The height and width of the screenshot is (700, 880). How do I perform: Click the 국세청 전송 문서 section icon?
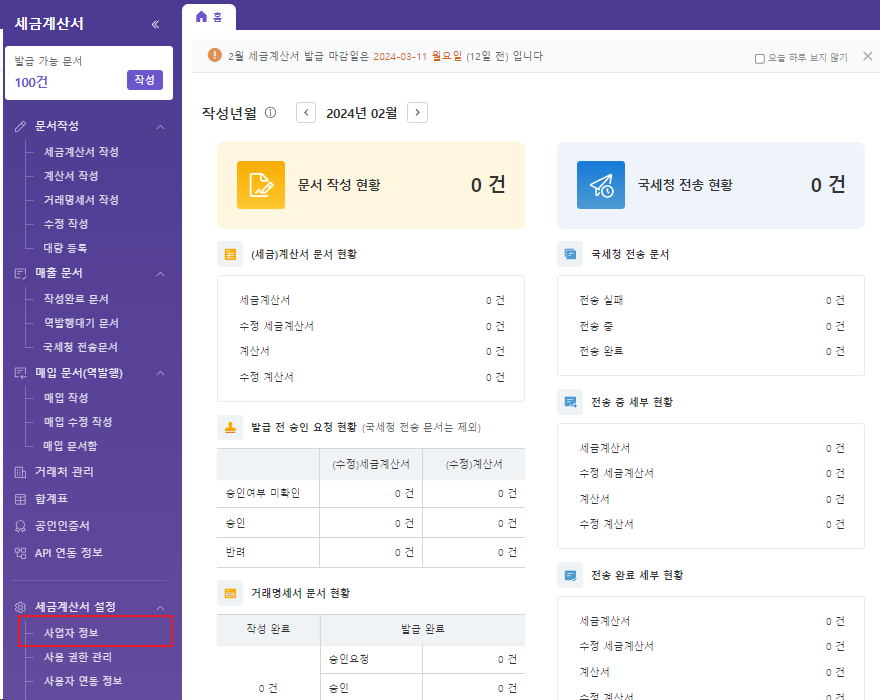[570, 254]
